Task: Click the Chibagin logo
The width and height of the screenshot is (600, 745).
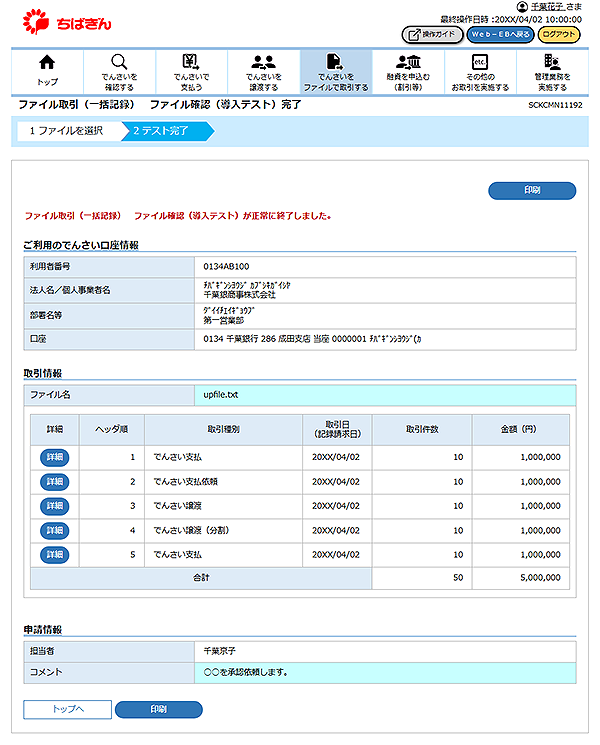Action: tap(67, 22)
